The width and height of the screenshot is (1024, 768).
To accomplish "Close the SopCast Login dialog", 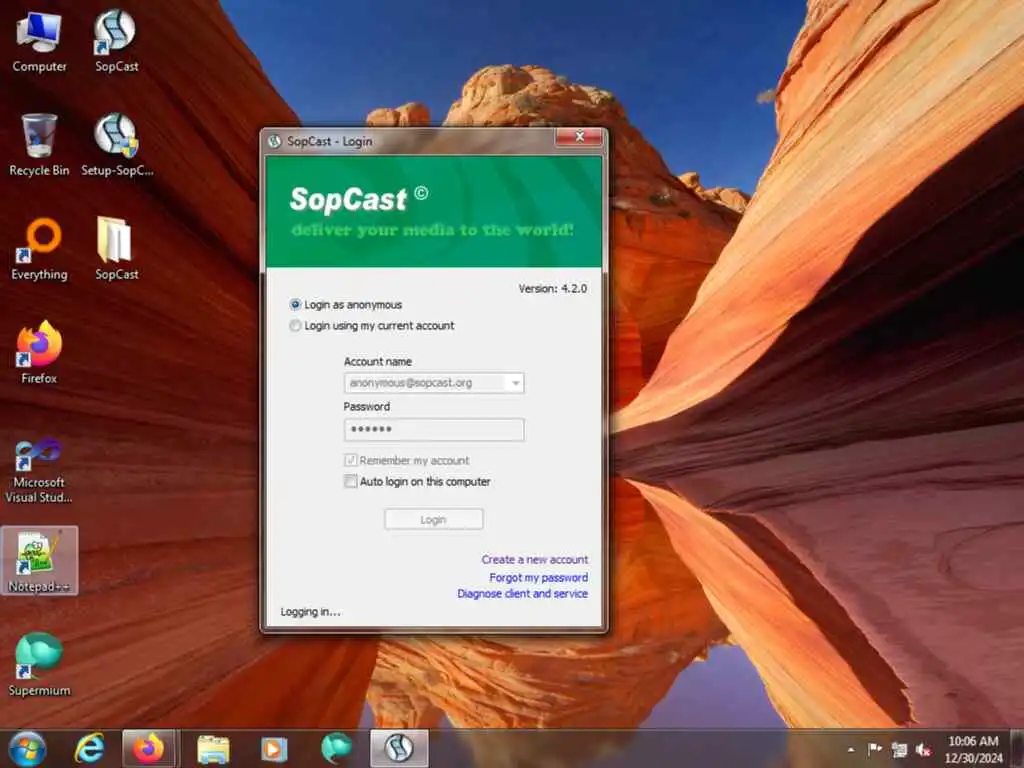I will click(x=579, y=137).
